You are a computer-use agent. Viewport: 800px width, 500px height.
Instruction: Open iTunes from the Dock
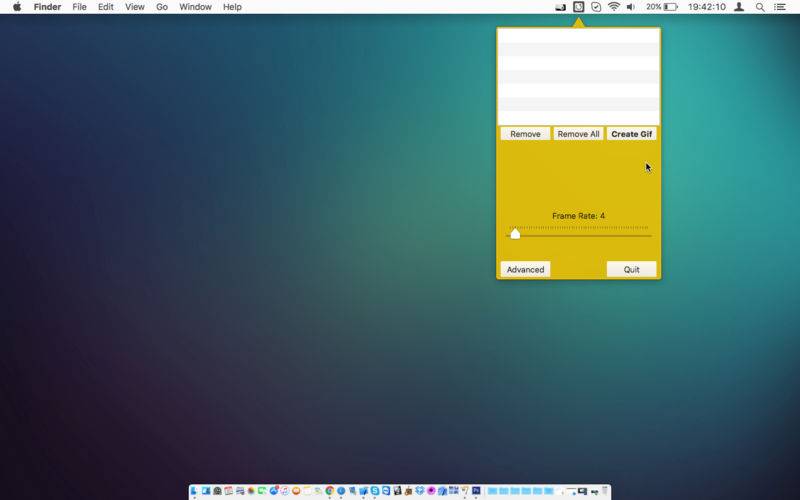[x=285, y=491]
